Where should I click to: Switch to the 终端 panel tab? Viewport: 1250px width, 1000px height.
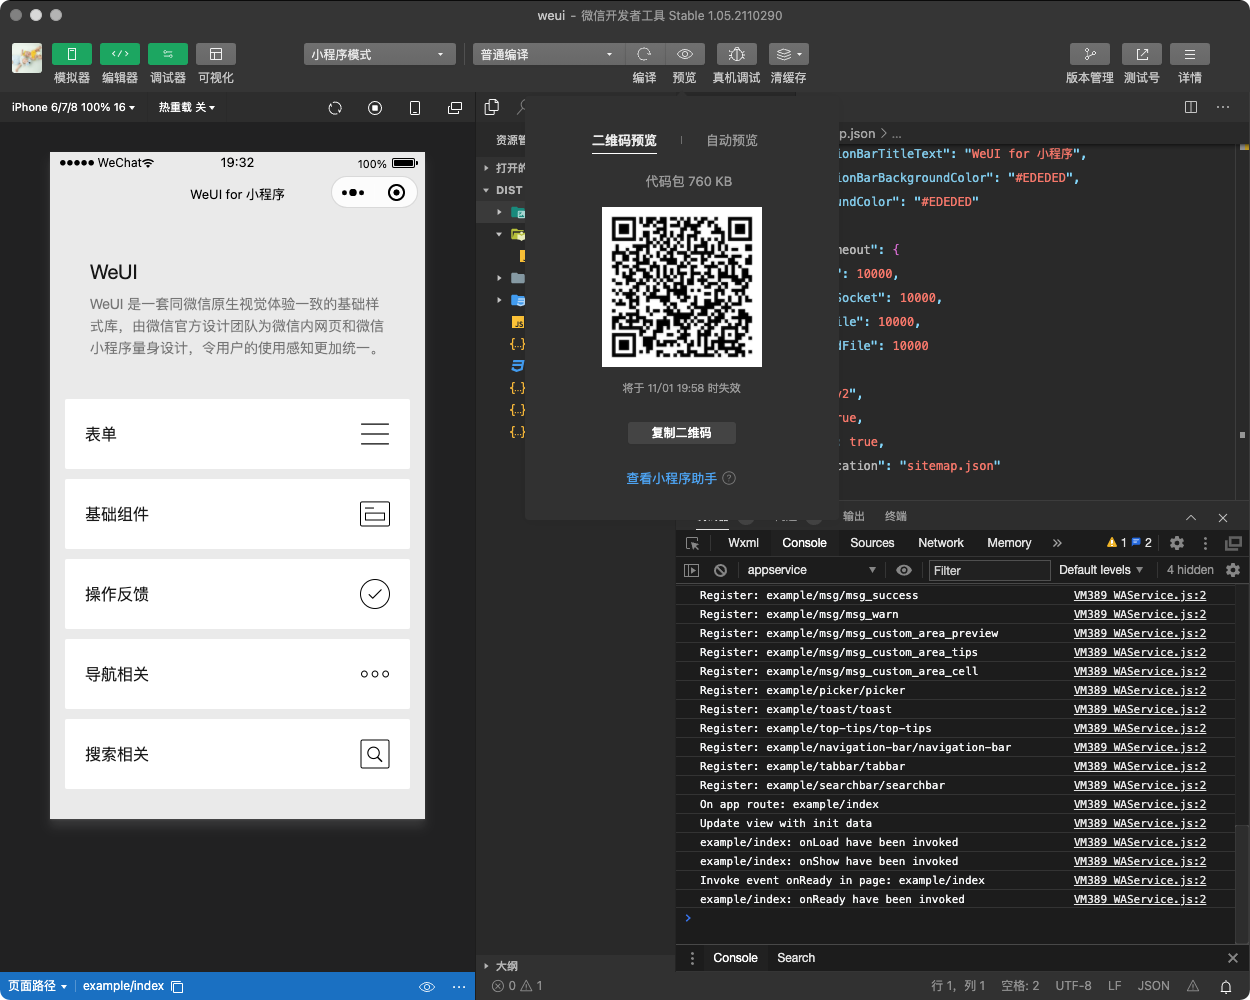pos(895,516)
